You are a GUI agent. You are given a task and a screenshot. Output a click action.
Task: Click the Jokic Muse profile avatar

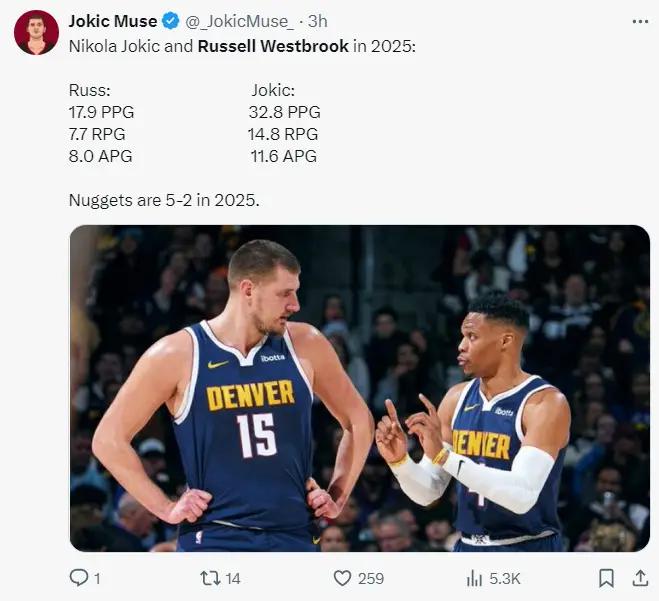coord(36,33)
